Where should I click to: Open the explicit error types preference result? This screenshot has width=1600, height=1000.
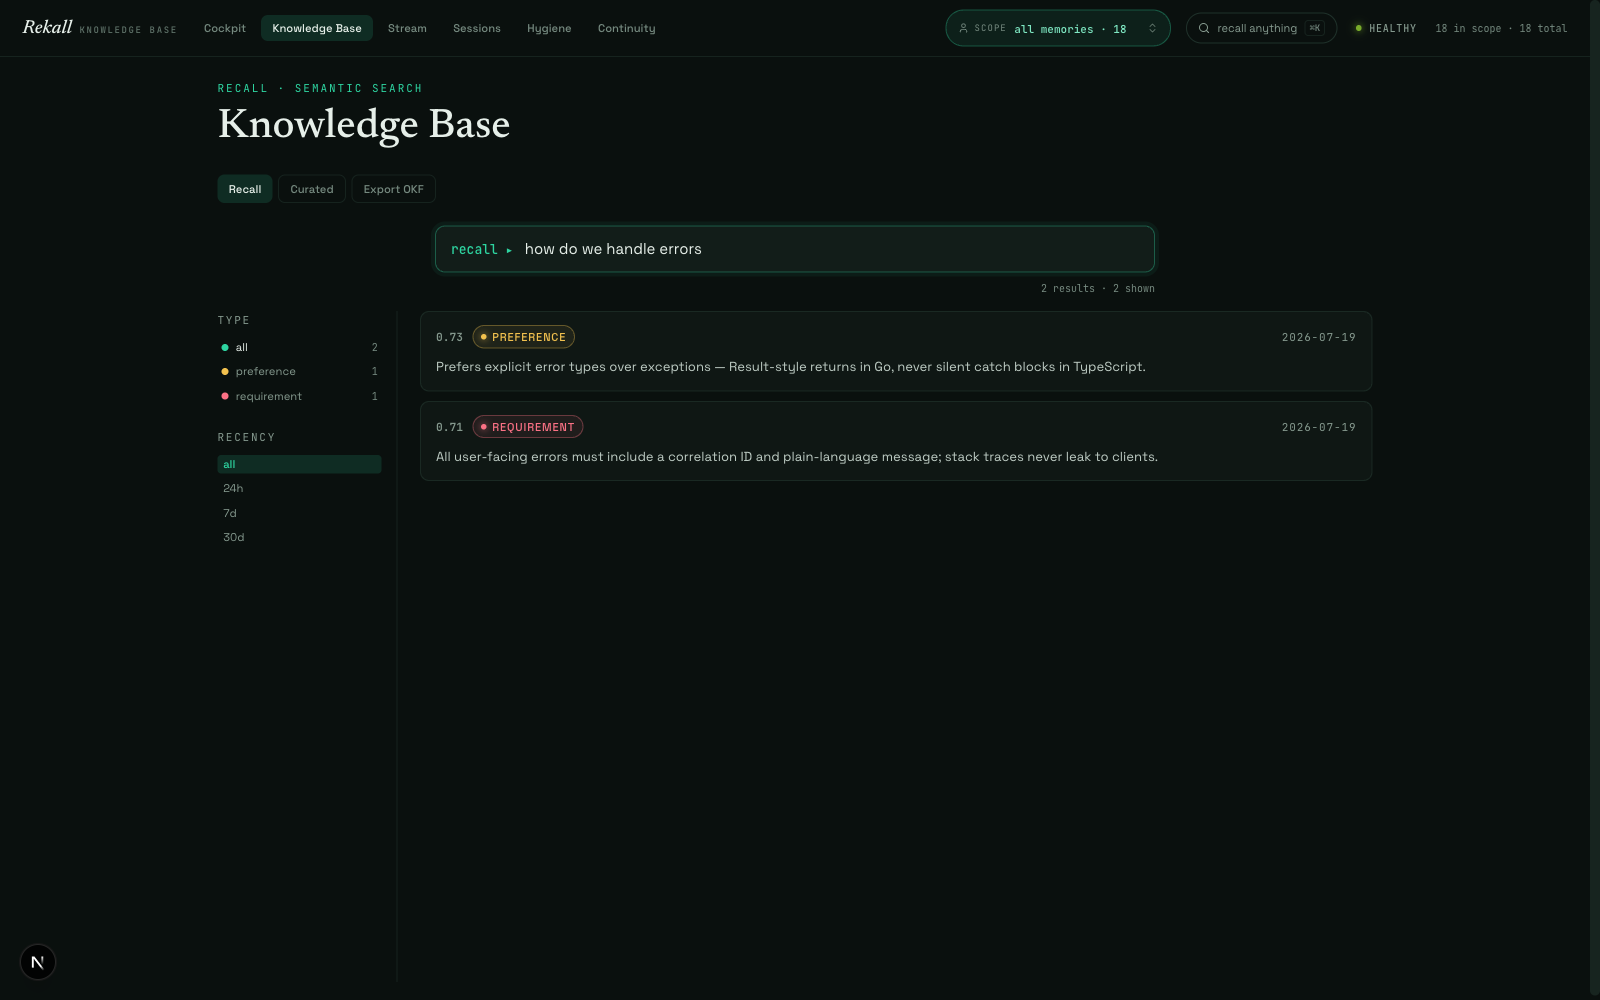[x=896, y=351]
